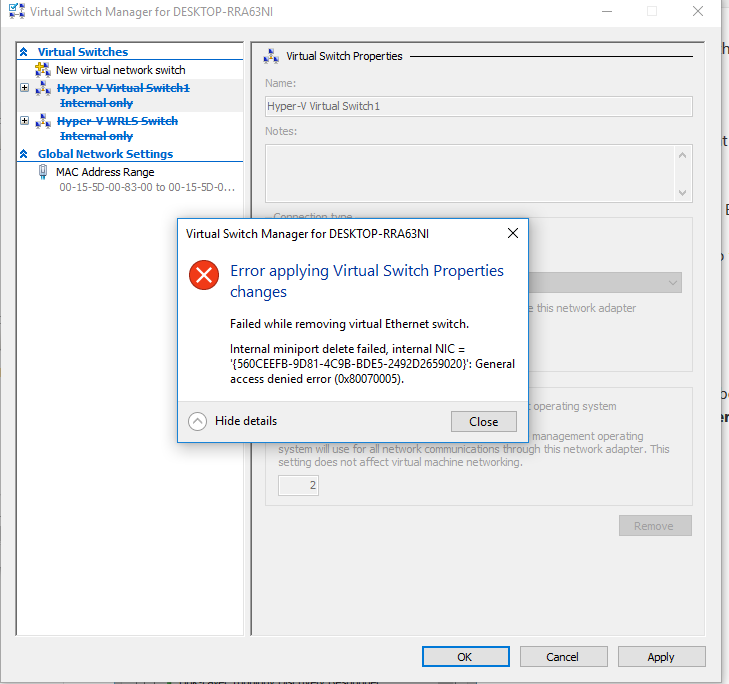Collapse the Global Network Settings section
Screen dimensions: 729x684
click(24, 153)
